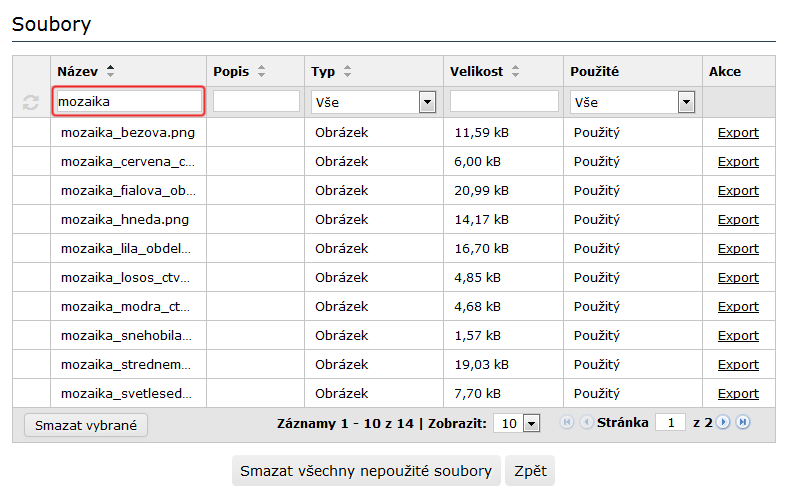Click the Stránka page number field
790x491 pixels.
click(670, 423)
